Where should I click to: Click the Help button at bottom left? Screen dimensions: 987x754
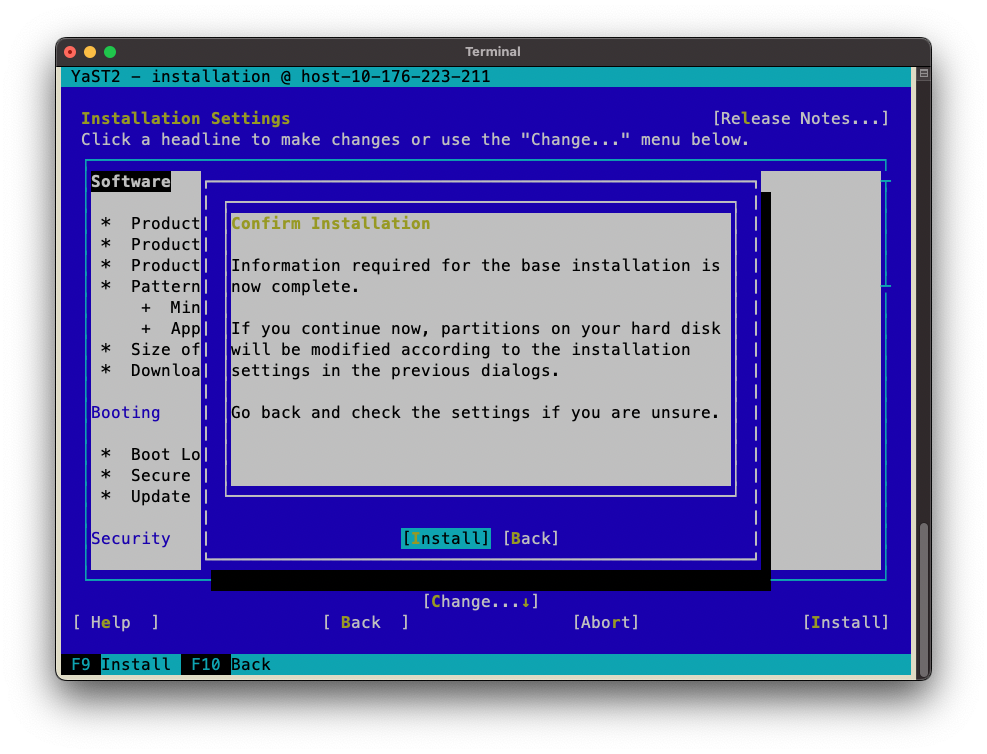coord(115,622)
